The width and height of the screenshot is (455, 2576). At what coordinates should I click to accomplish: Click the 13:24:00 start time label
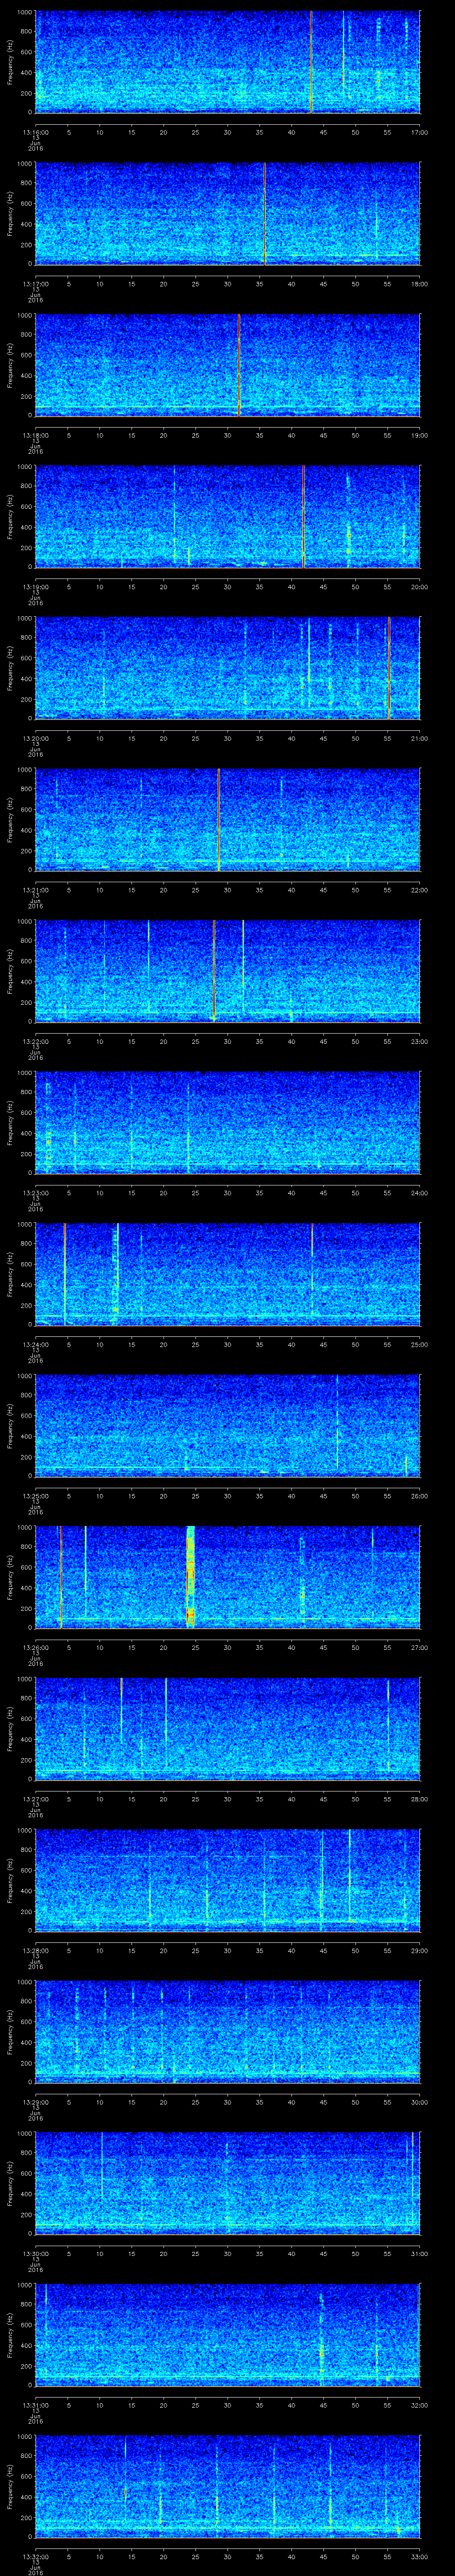(x=35, y=1344)
